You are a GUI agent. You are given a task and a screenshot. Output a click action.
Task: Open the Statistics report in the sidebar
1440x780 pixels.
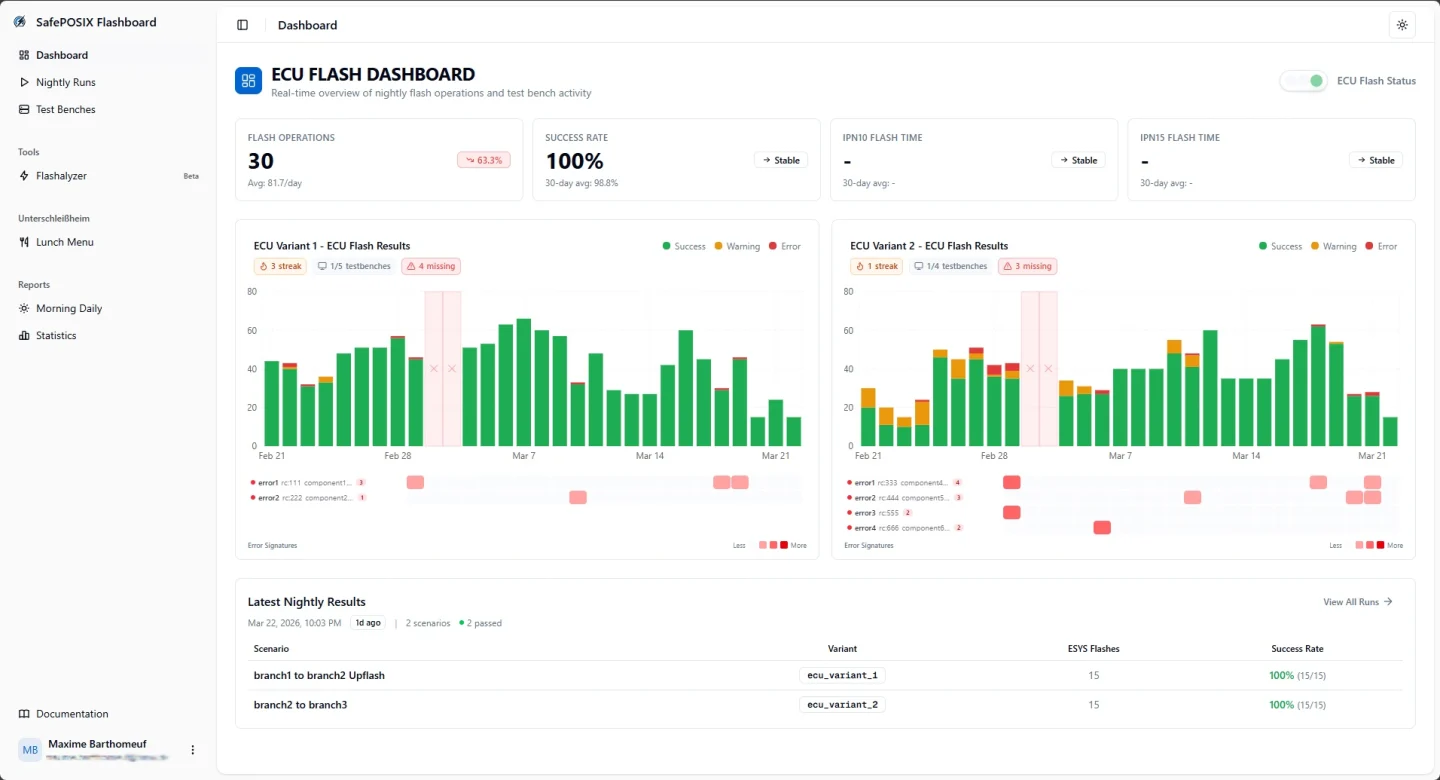tap(108, 336)
